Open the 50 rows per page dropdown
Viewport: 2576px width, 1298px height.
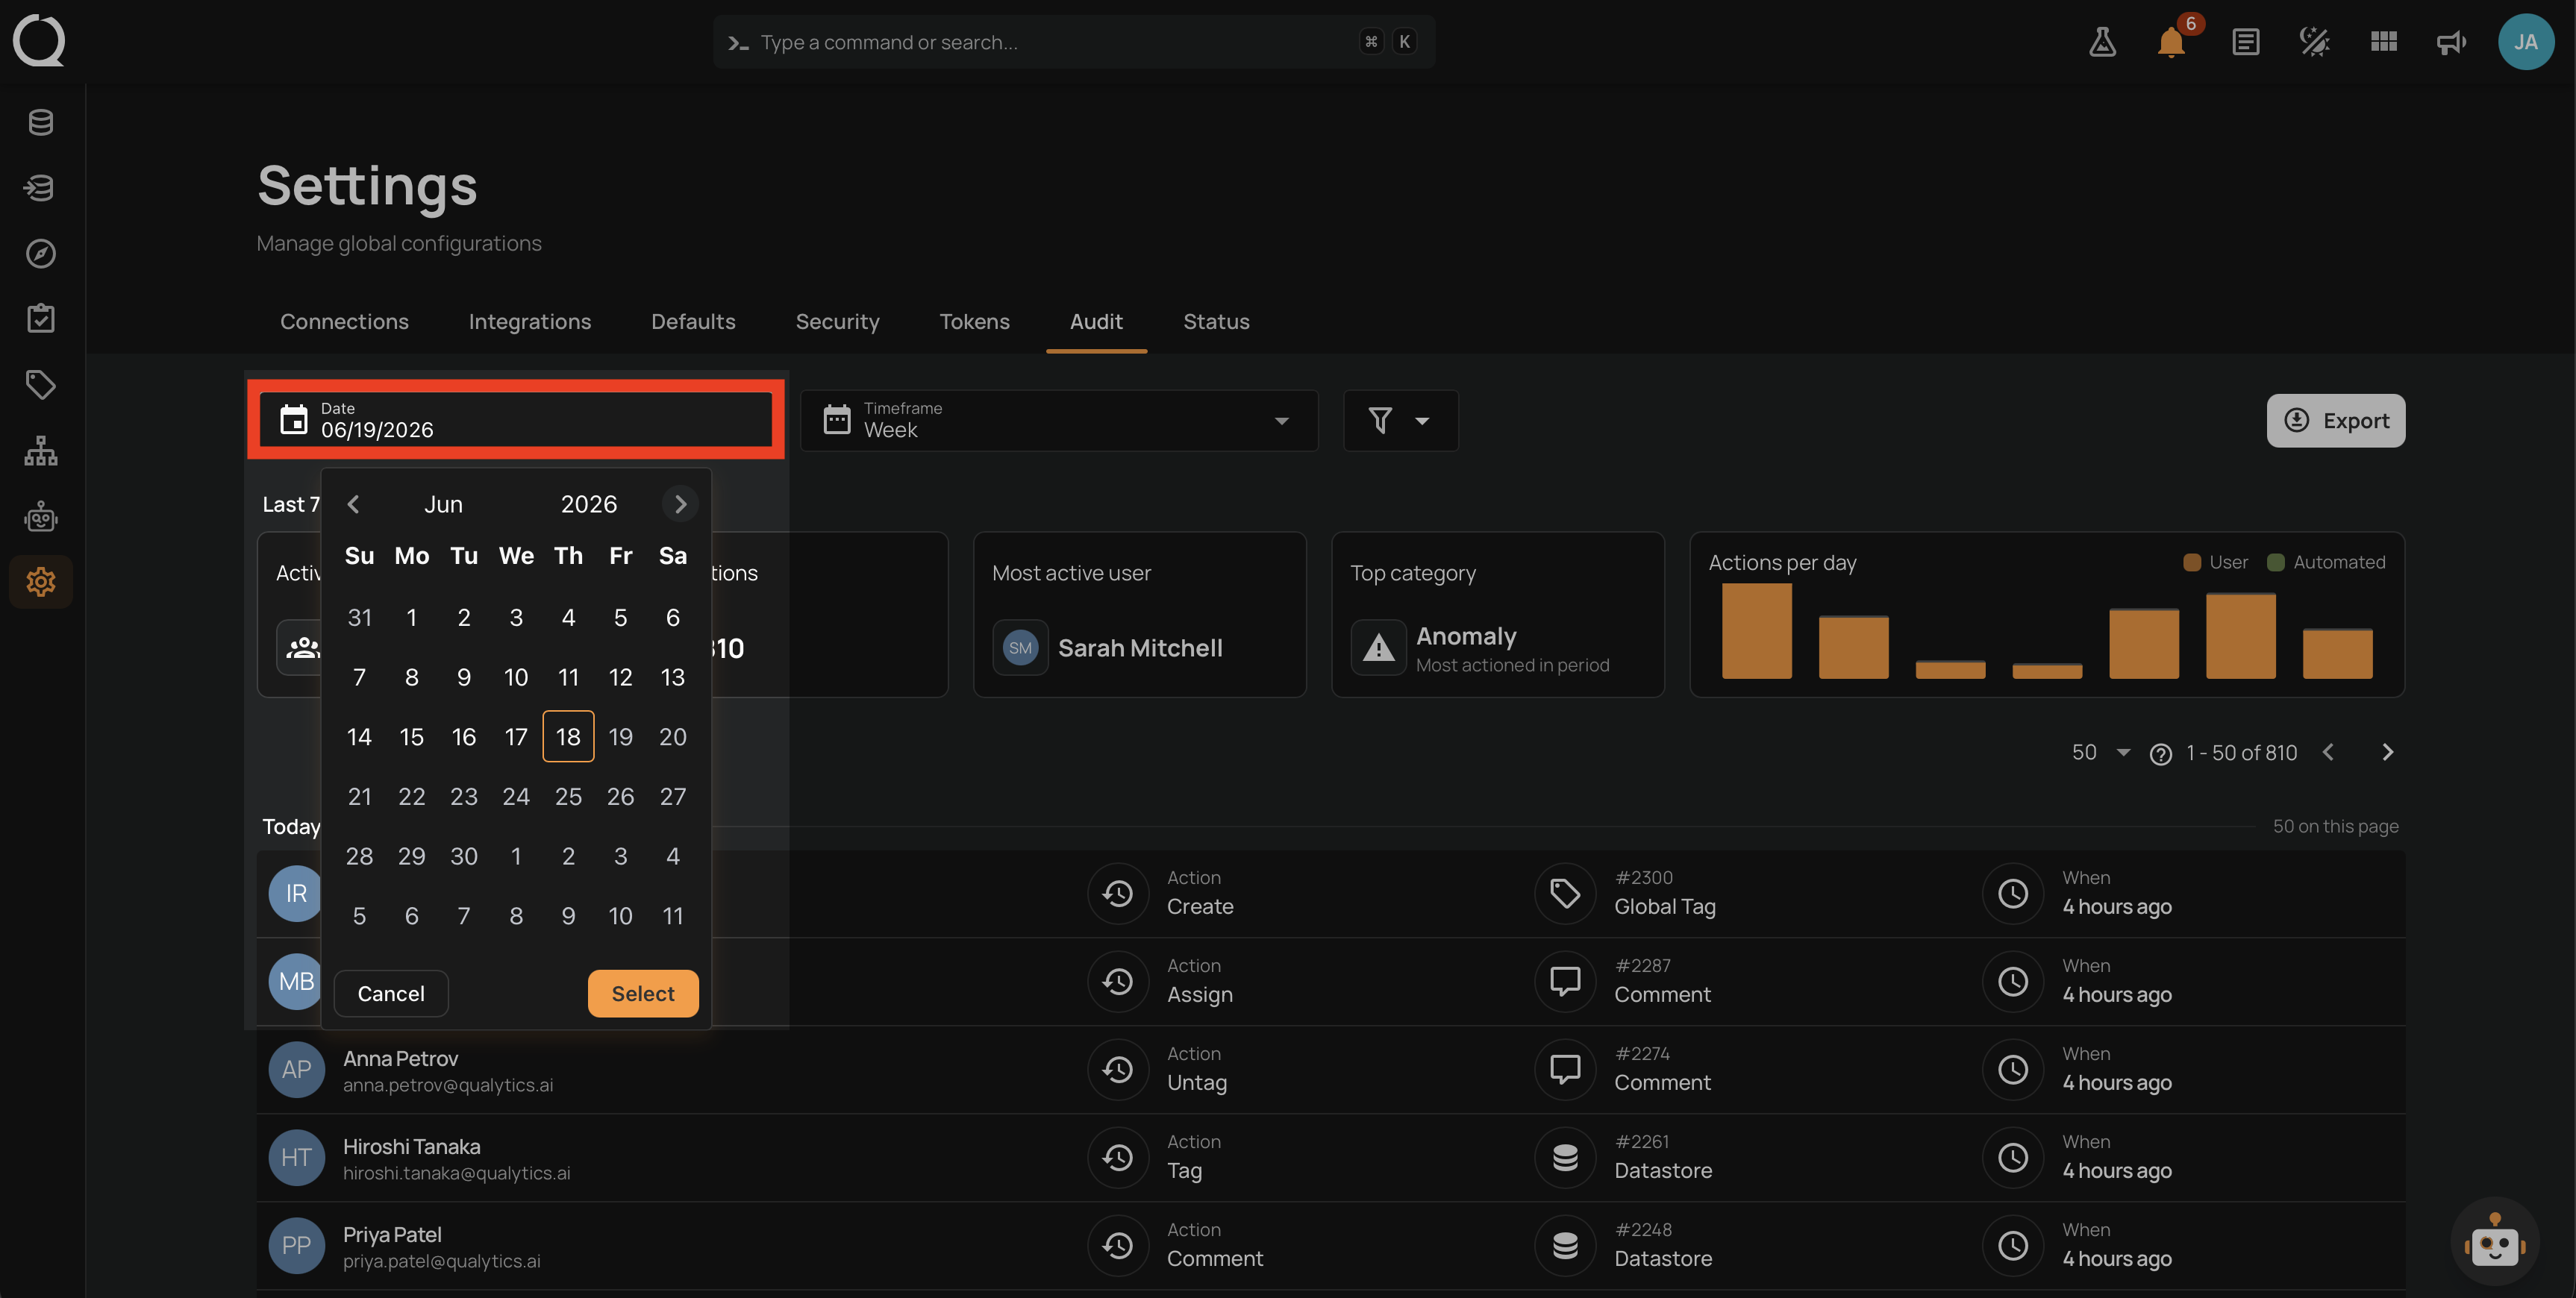tap(2102, 753)
